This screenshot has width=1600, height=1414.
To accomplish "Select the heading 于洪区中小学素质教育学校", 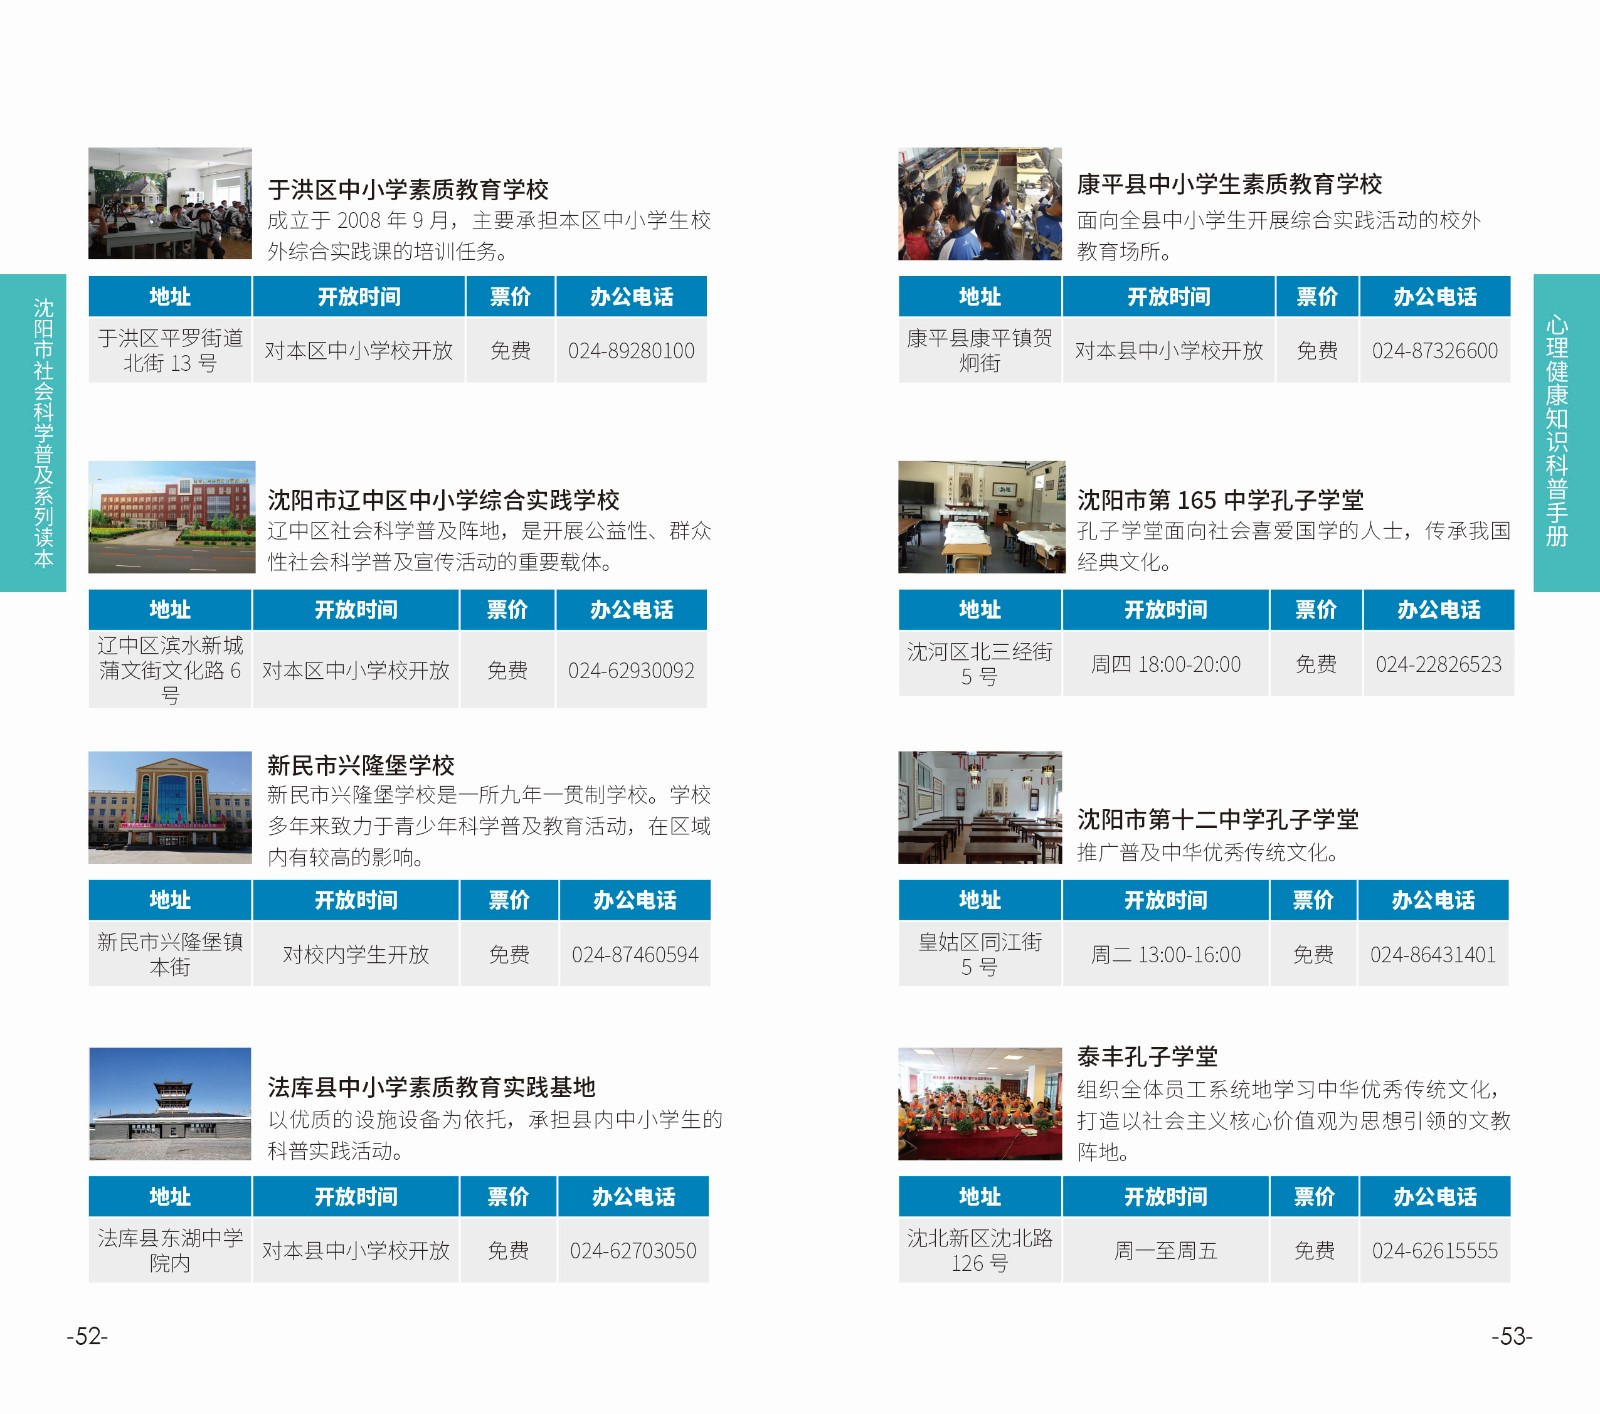I will [408, 189].
